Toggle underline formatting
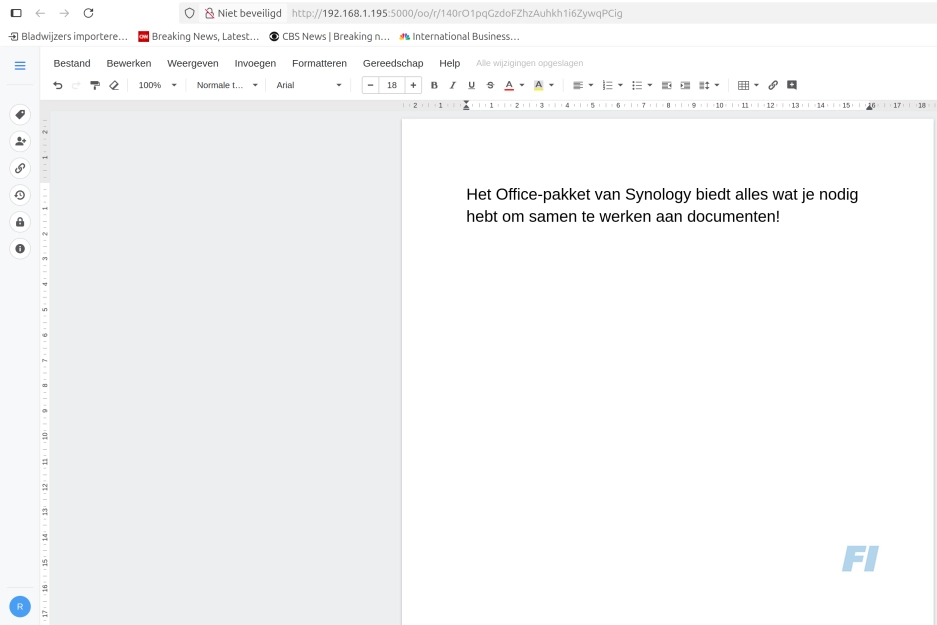This screenshot has width=937, height=625. [x=471, y=85]
